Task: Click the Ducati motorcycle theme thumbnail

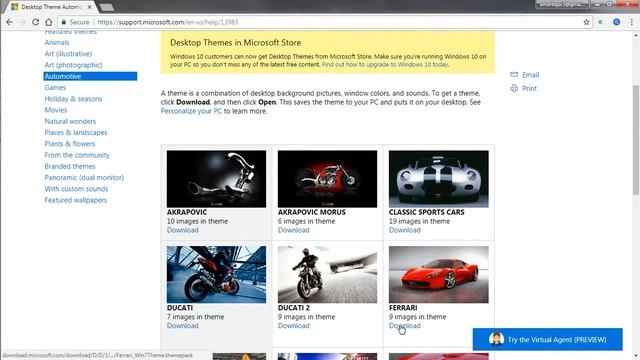Action: pyautogui.click(x=216, y=274)
